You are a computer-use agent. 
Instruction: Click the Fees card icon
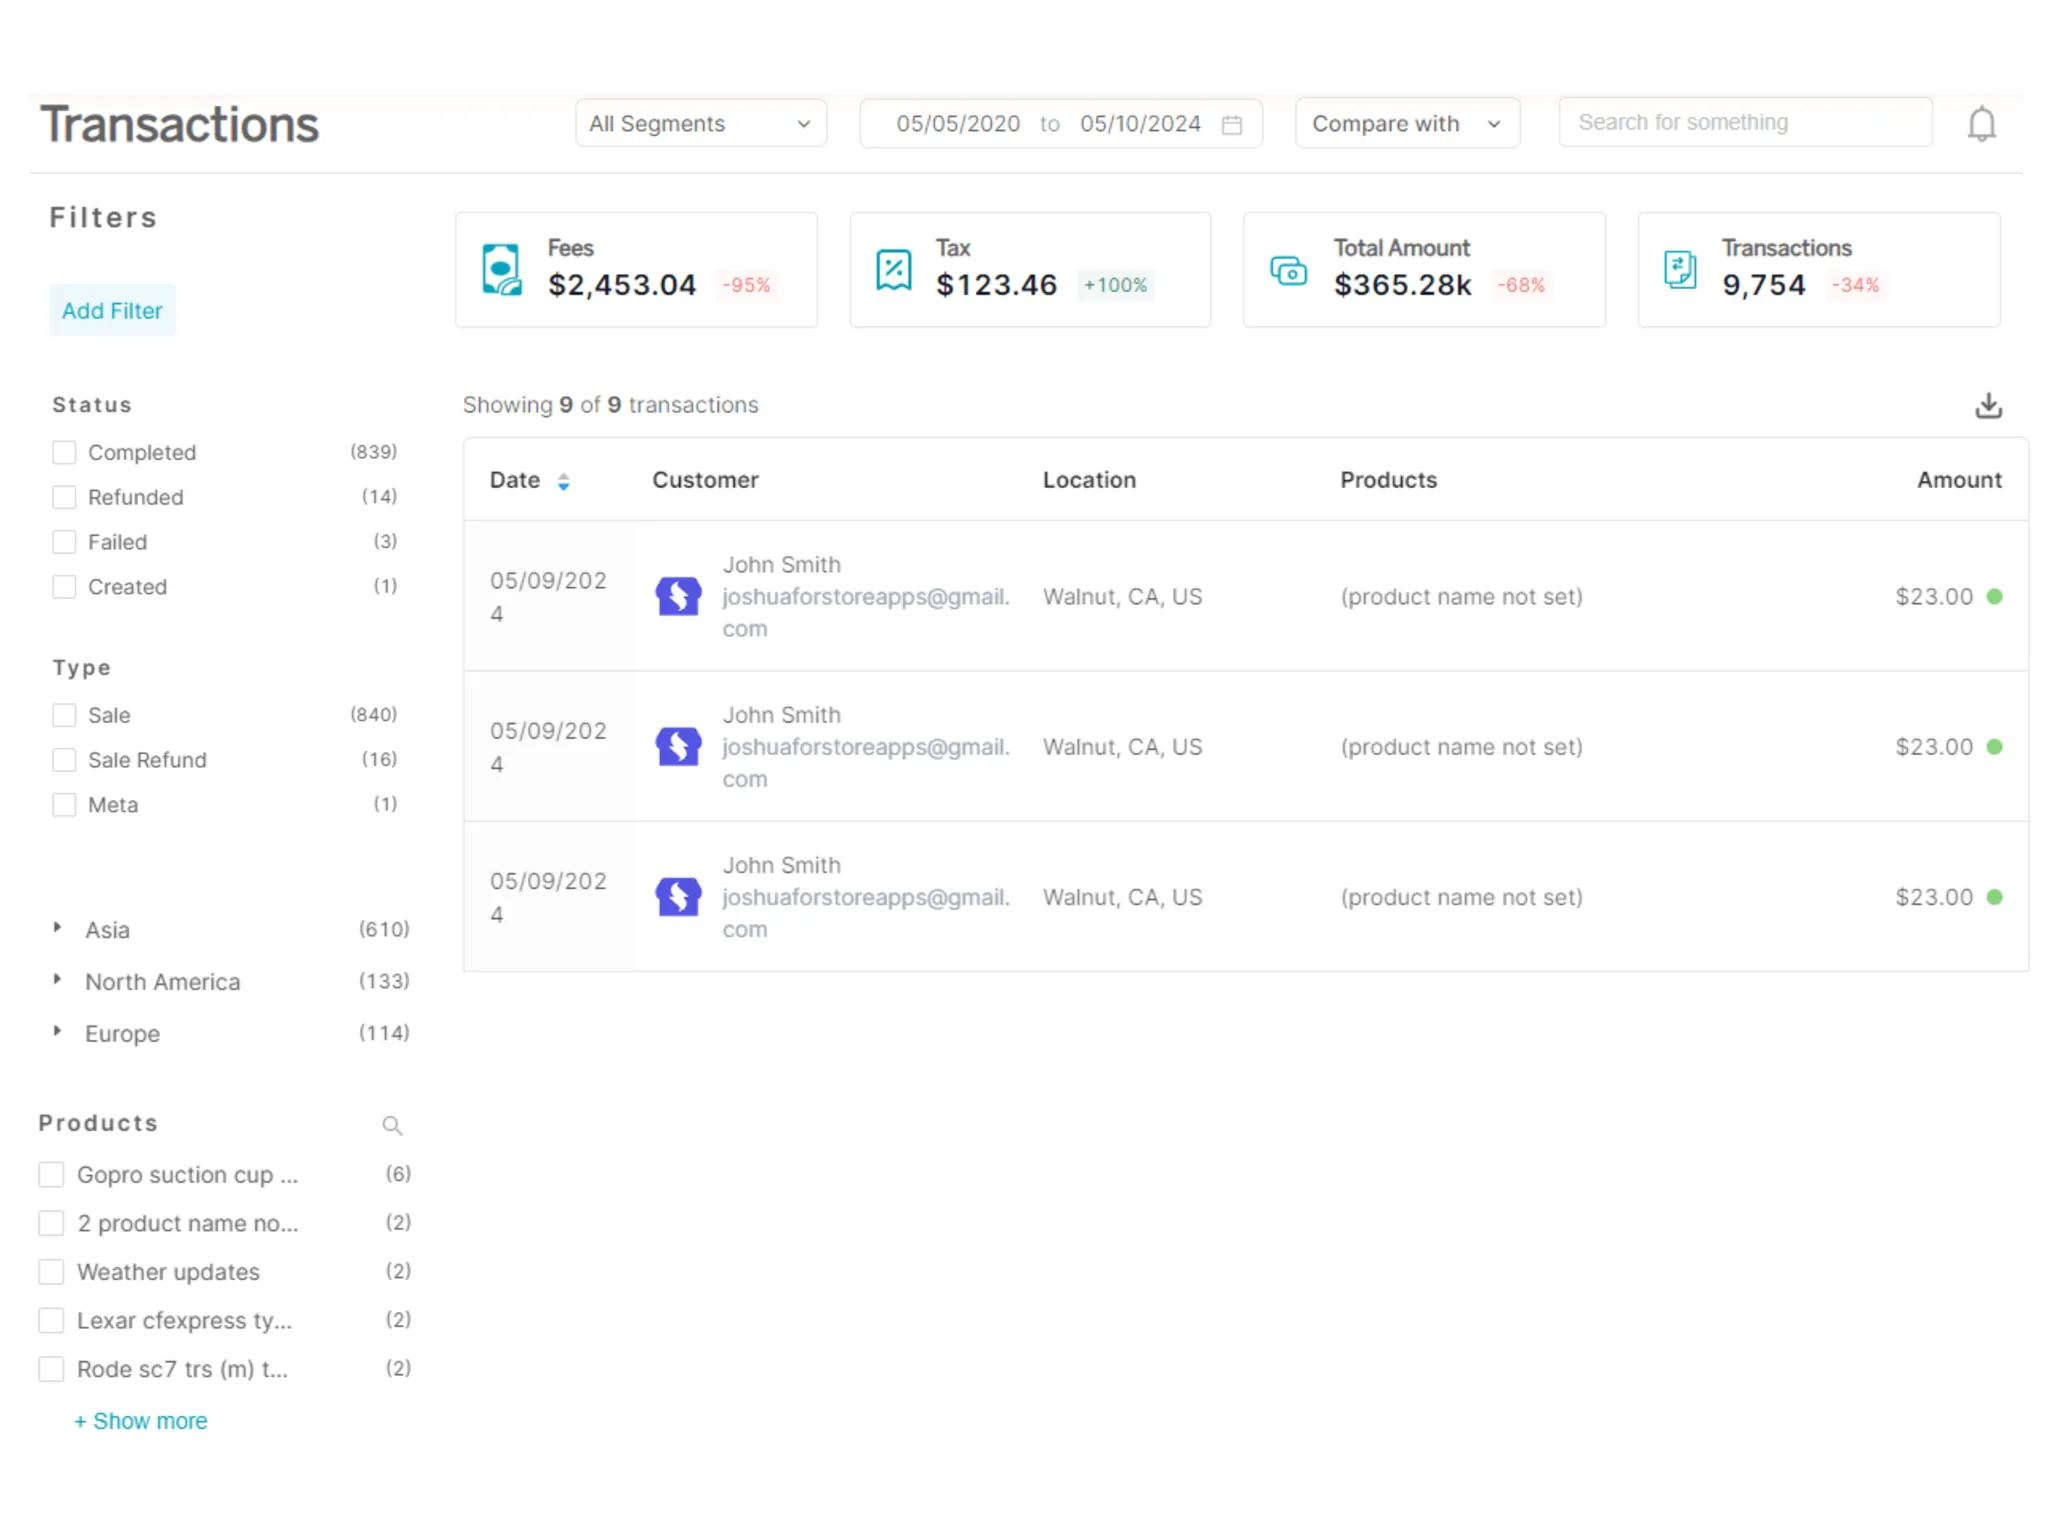click(501, 269)
